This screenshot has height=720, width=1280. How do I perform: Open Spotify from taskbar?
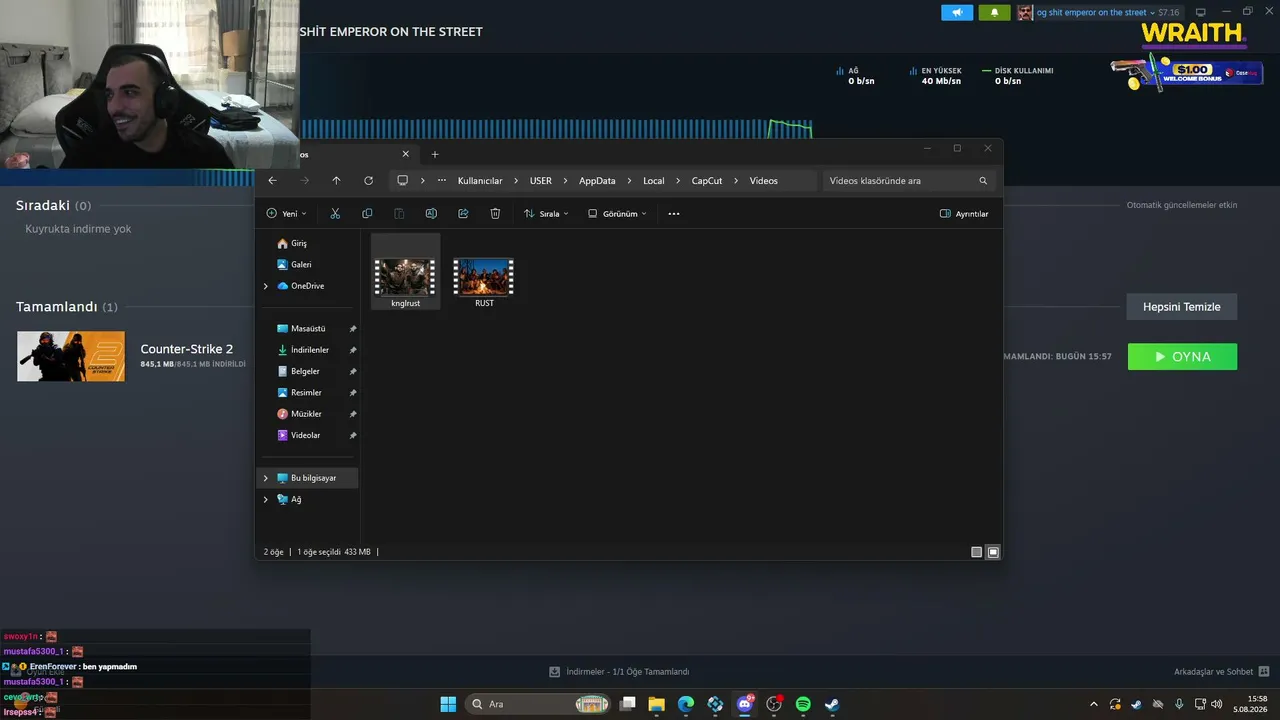point(803,704)
